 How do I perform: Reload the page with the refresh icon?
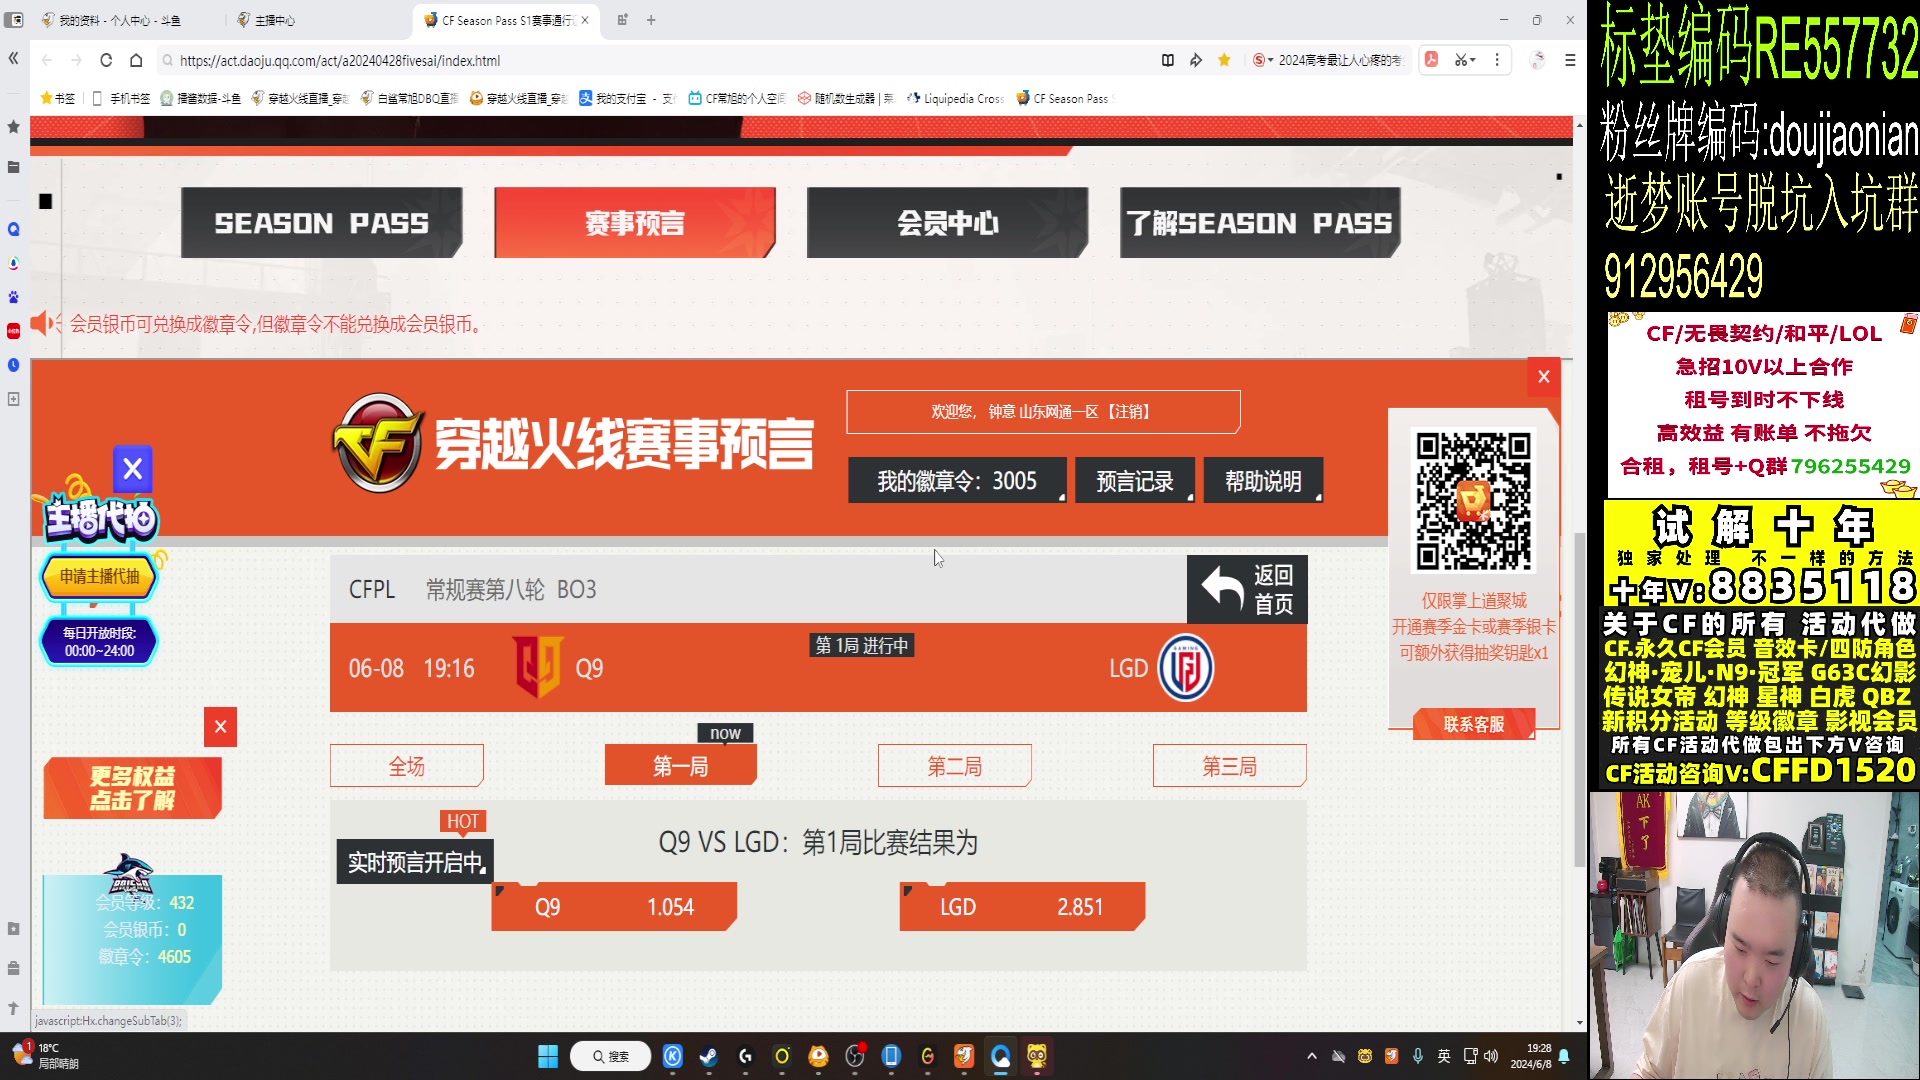[x=105, y=61]
